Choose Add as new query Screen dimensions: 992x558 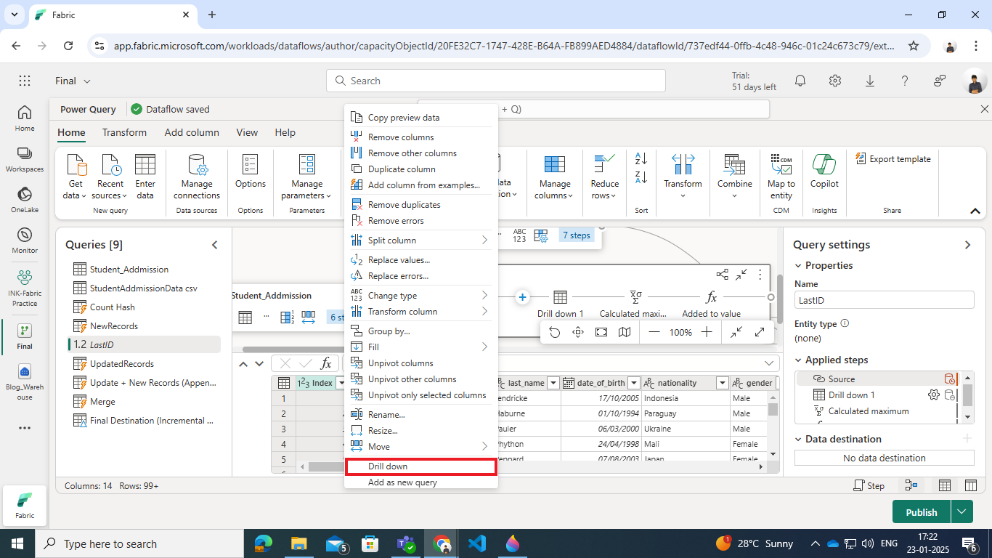[x=421, y=482]
